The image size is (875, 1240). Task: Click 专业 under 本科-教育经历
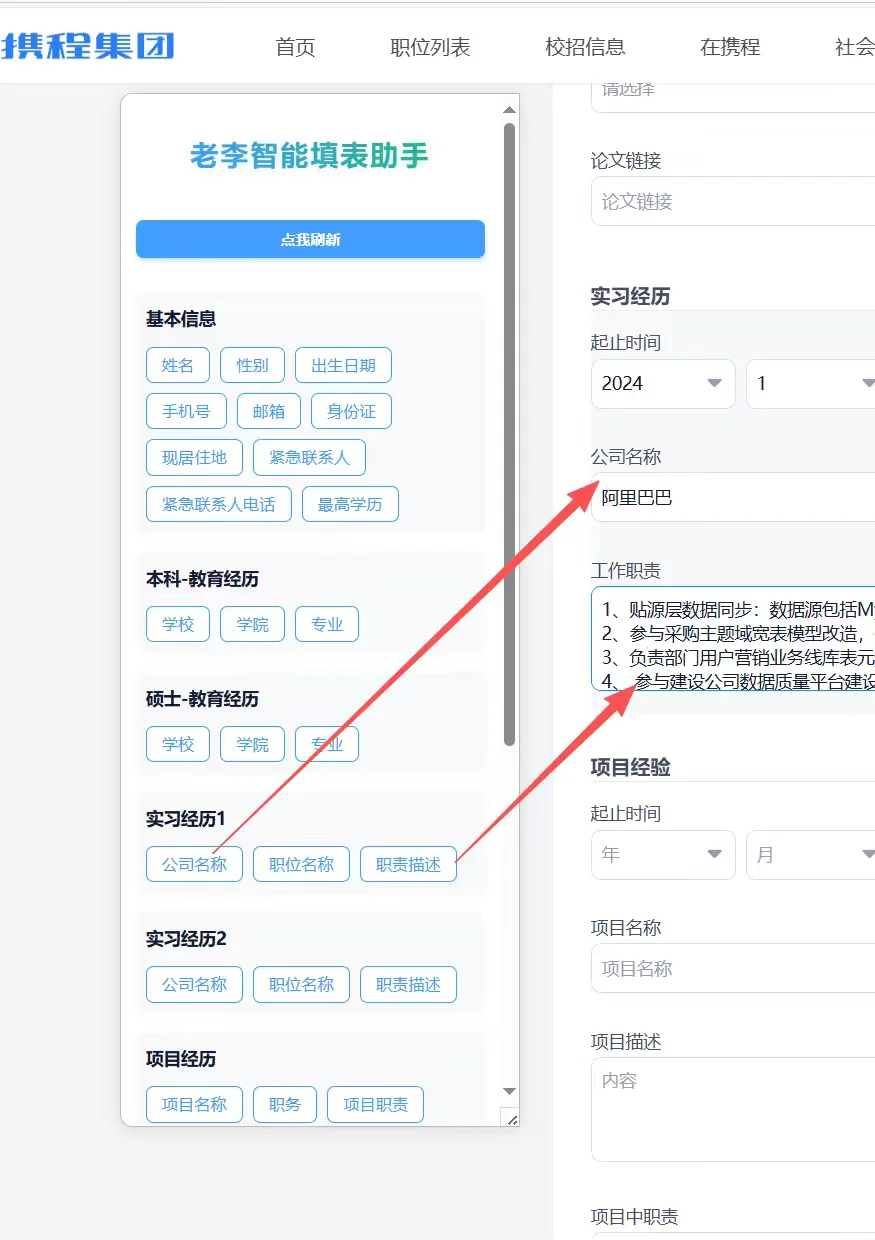(327, 624)
